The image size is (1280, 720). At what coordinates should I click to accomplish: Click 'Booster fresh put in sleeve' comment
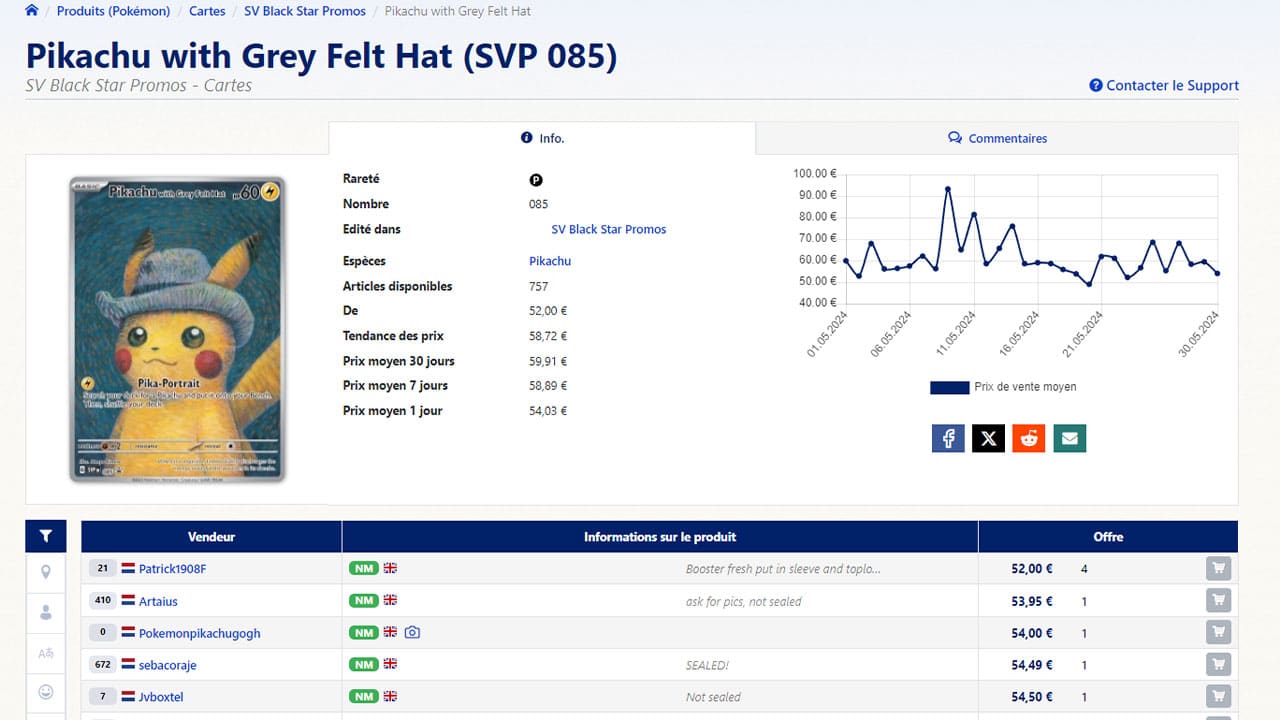[x=783, y=569]
